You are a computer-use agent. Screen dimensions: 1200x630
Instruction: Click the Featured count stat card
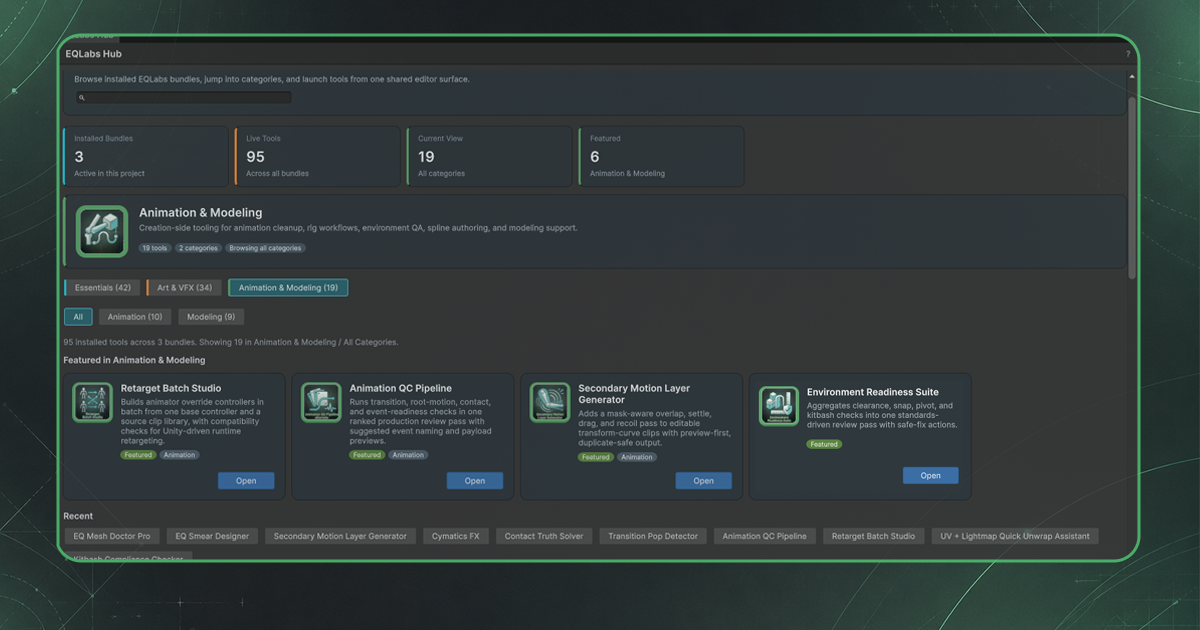662,156
